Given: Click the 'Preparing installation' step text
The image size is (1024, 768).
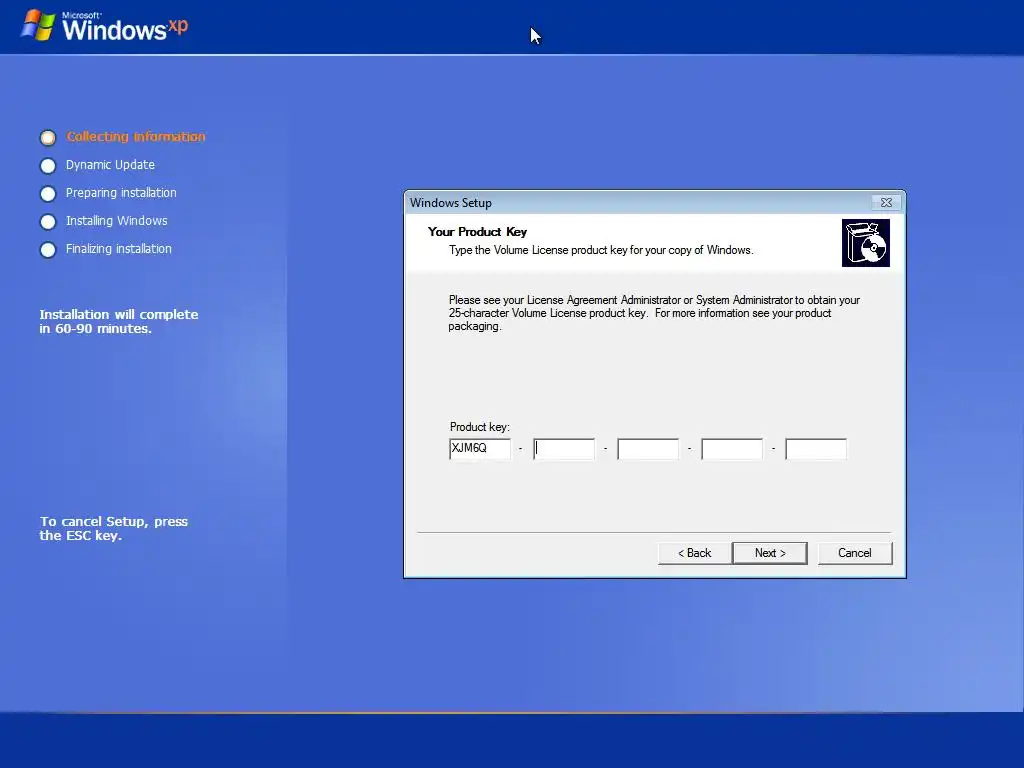Looking at the screenshot, I should pyautogui.click(x=121, y=193).
